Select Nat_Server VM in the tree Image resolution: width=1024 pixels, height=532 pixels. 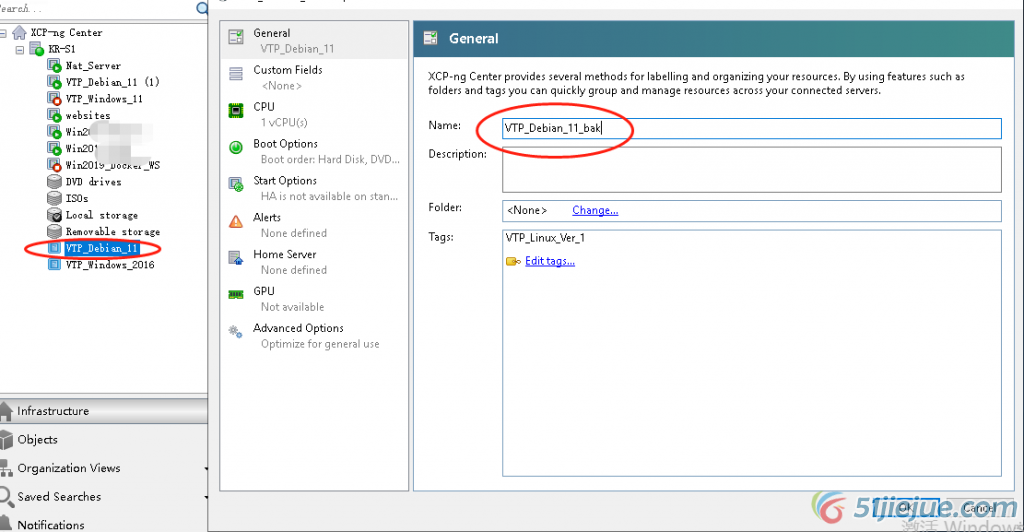[x=93, y=66]
